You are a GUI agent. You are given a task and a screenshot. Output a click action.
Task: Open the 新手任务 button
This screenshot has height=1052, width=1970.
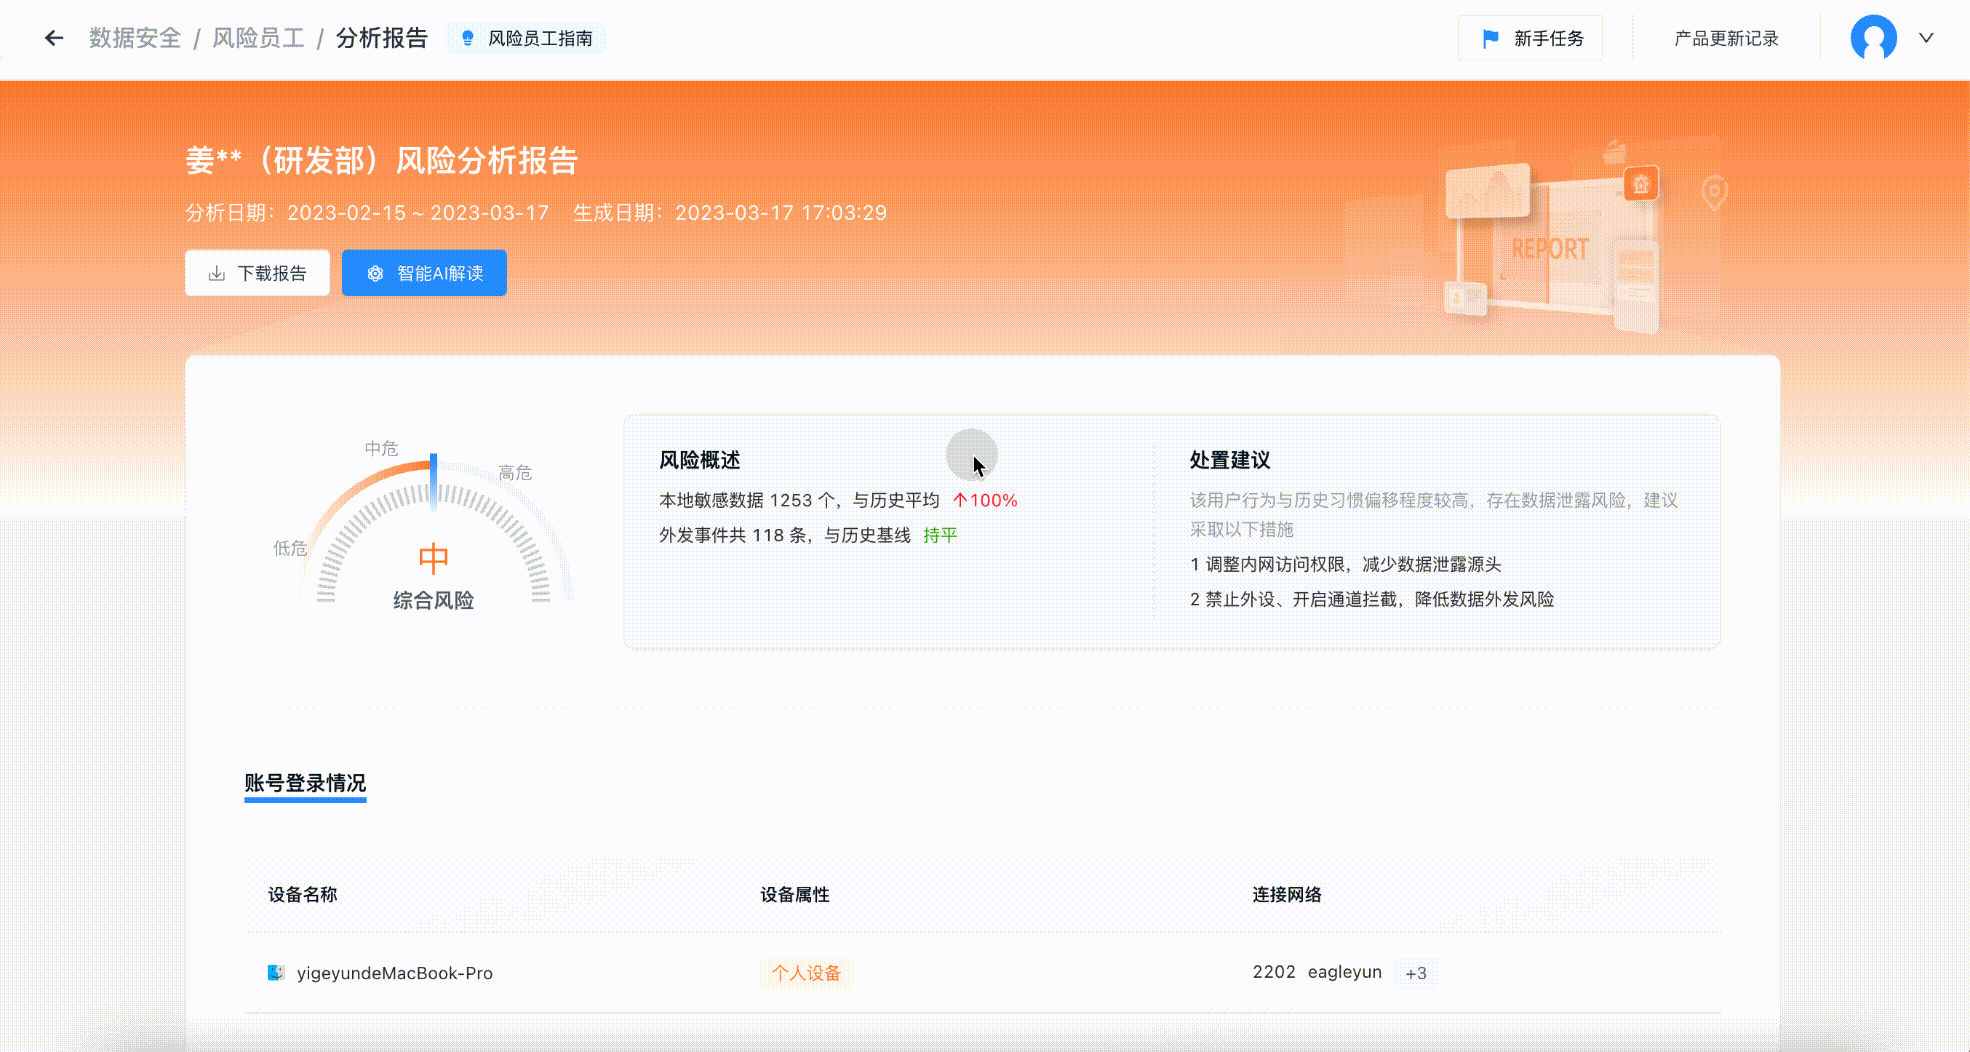(1530, 38)
